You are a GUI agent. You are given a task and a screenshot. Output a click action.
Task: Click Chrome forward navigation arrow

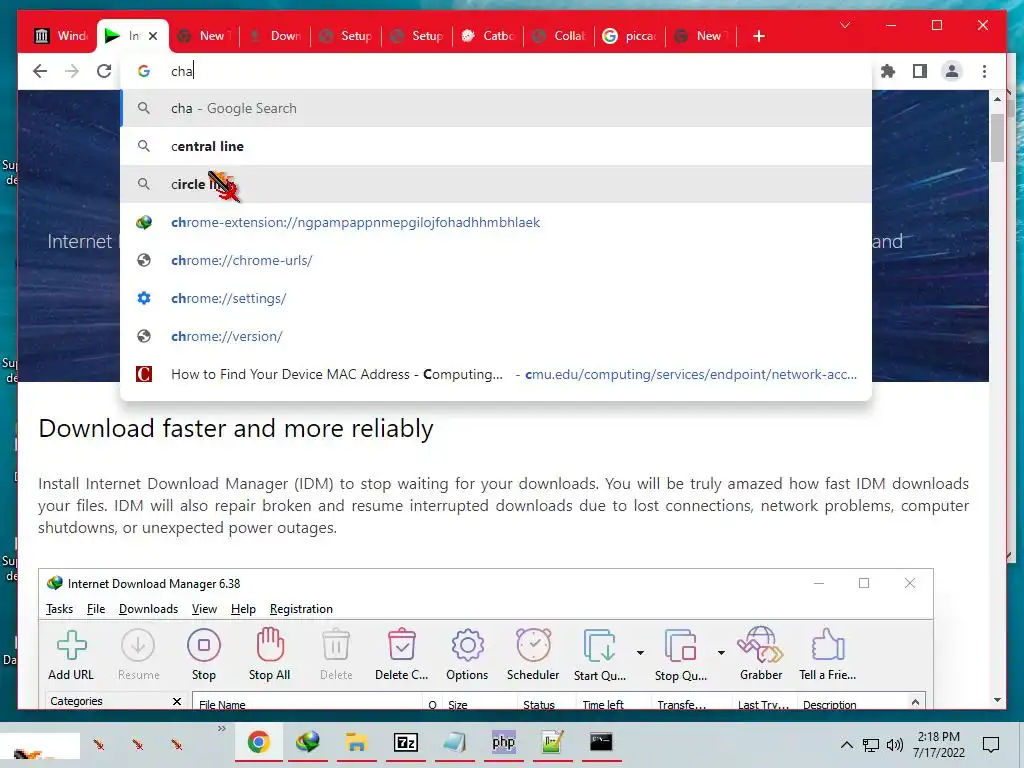click(72, 71)
